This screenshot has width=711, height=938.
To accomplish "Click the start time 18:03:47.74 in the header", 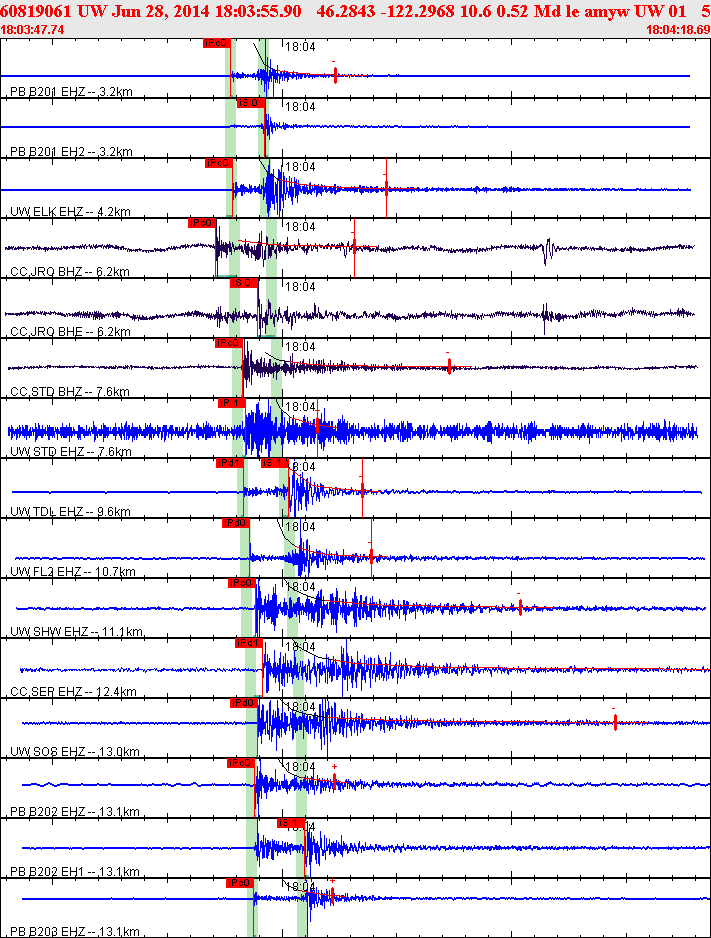I will click(x=32, y=30).
